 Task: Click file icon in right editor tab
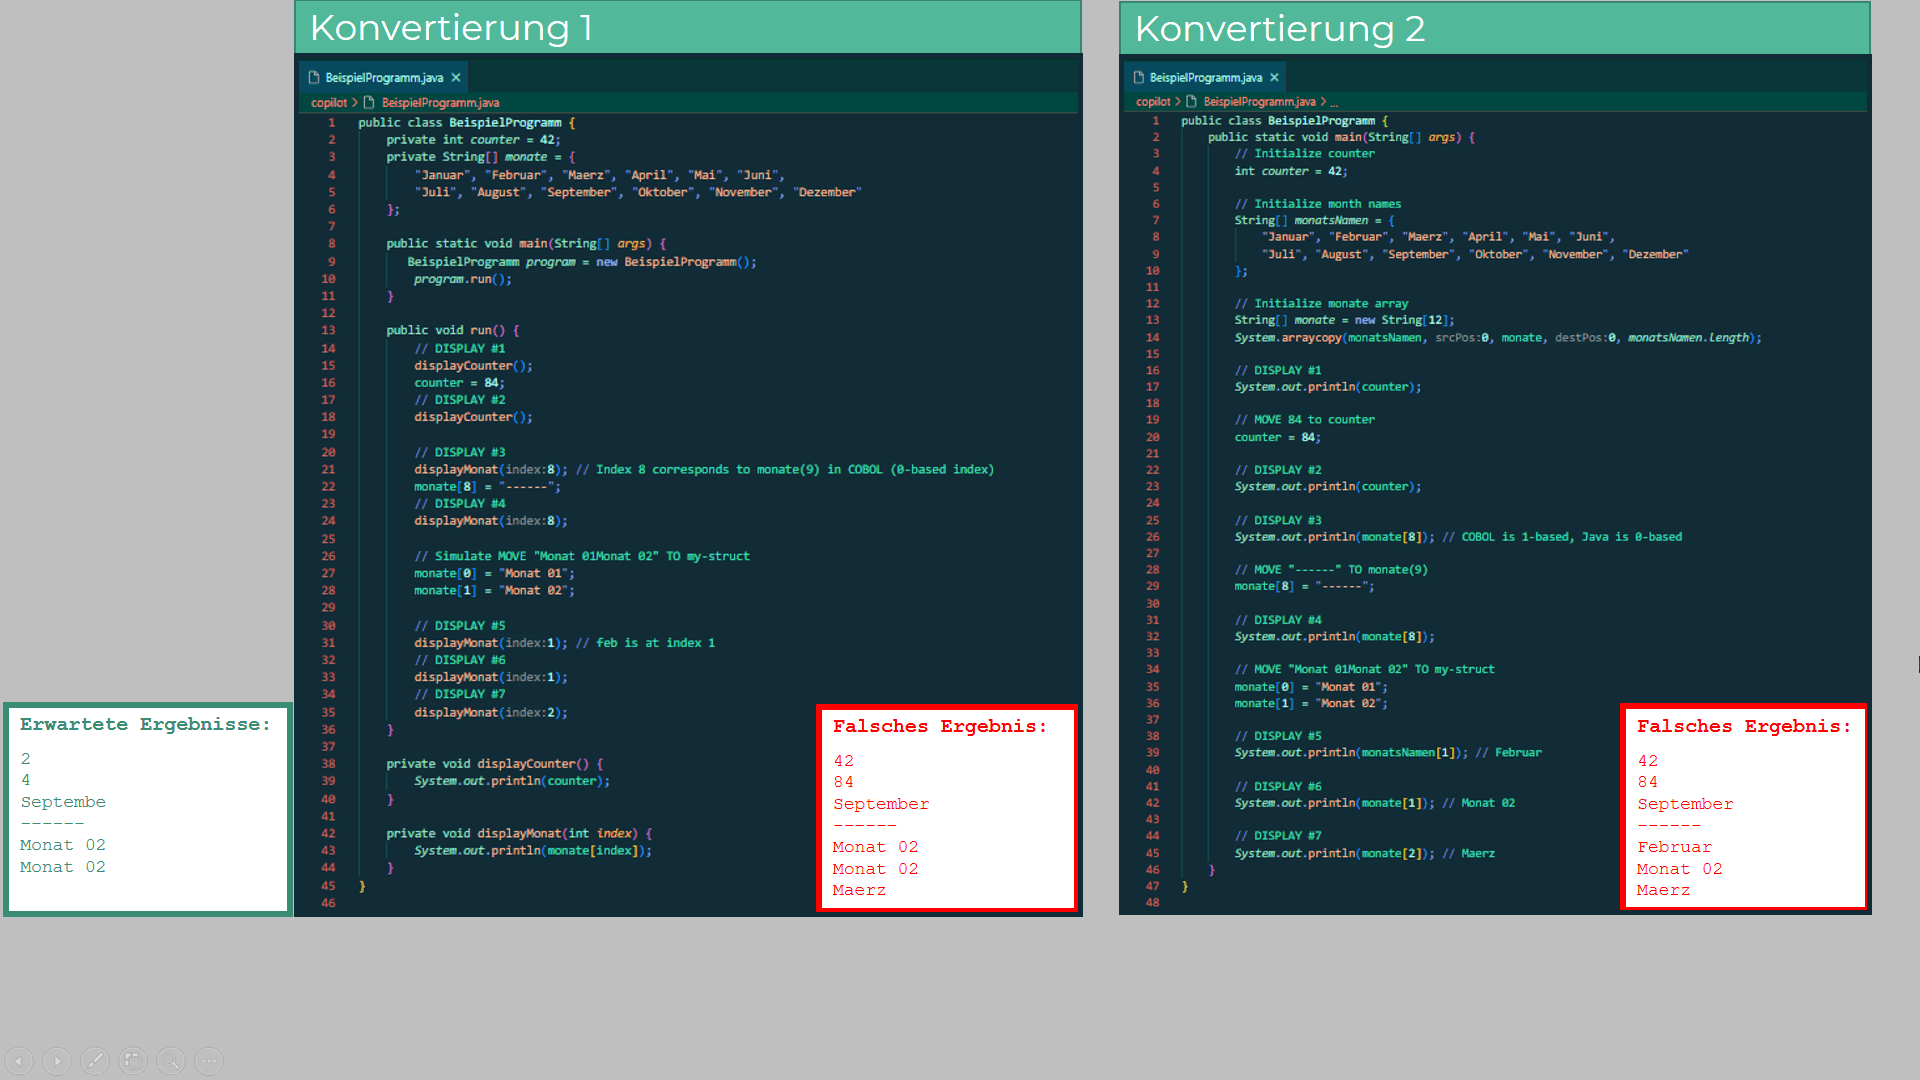(x=1138, y=78)
